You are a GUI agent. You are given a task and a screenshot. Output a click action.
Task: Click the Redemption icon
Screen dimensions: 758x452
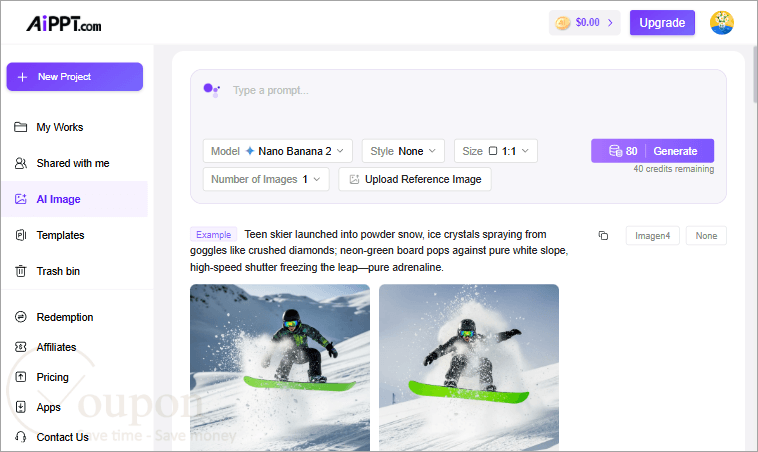point(20,317)
